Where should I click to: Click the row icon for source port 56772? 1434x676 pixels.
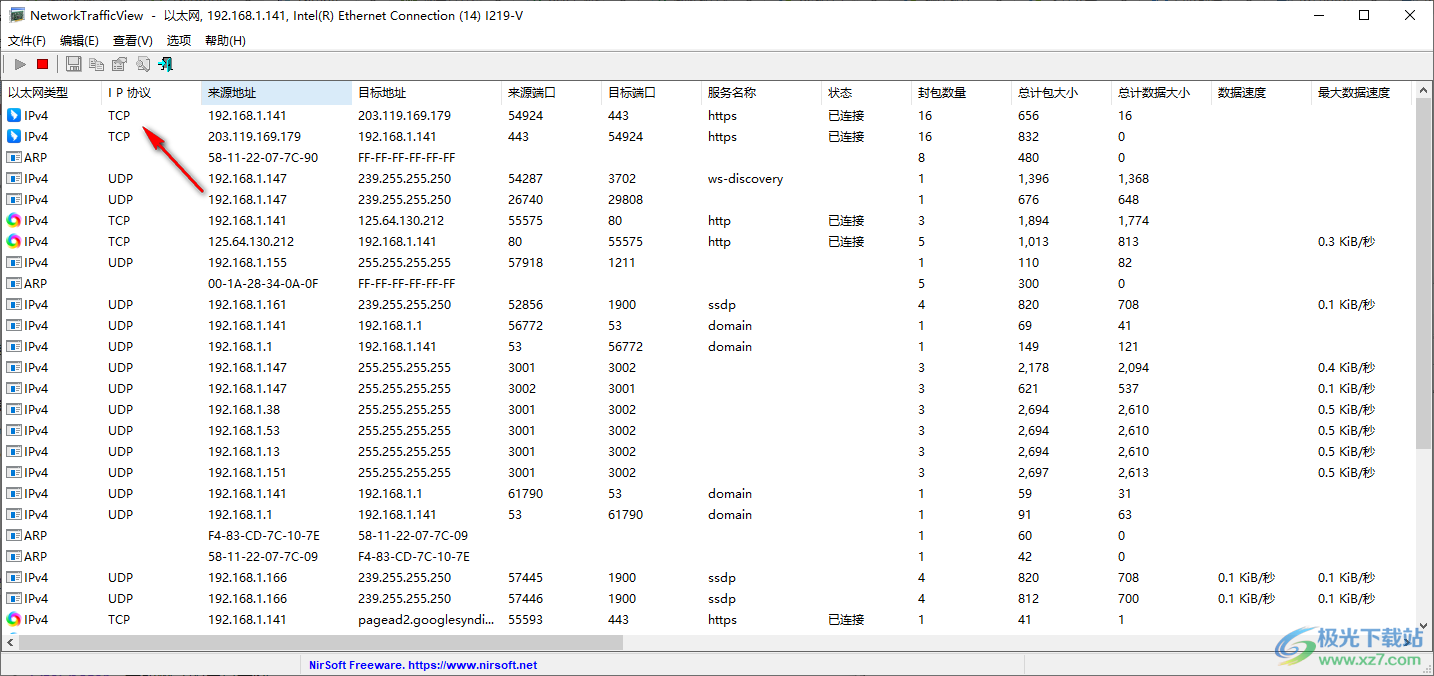click(14, 325)
